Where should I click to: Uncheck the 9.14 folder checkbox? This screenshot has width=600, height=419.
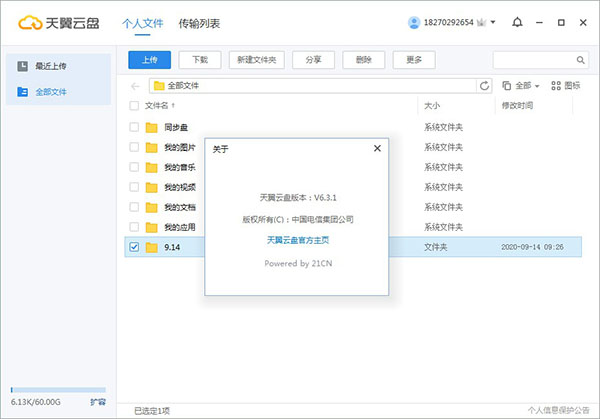pos(134,247)
